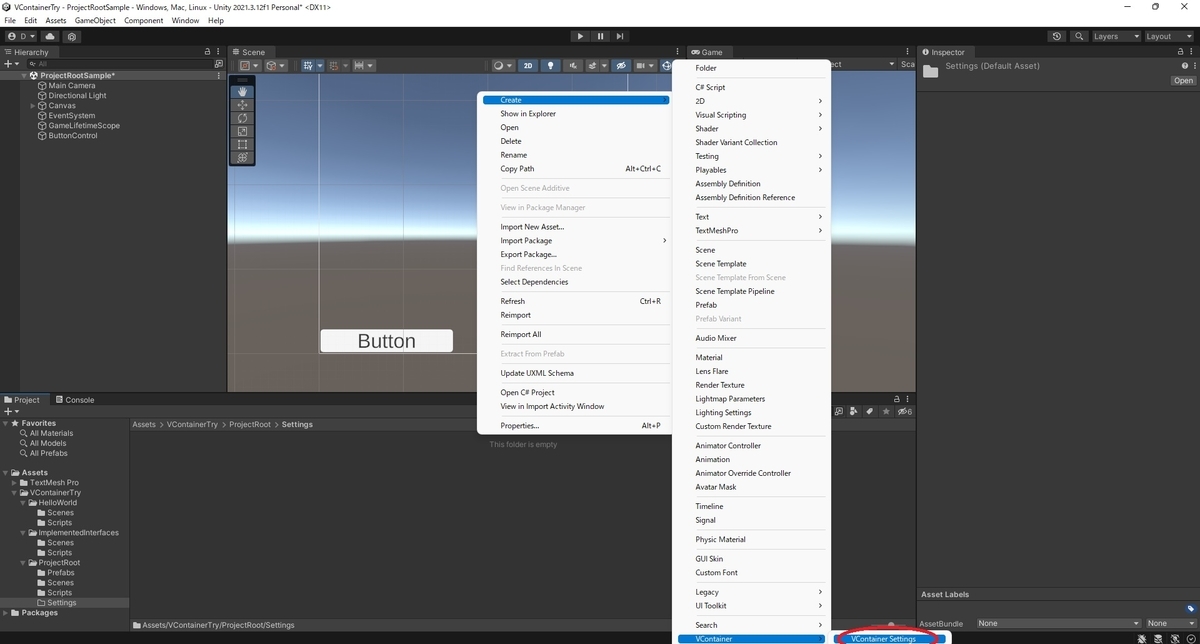This screenshot has width=1200, height=644.
Task: Toggle scene lighting with the bulb icon
Action: (549, 66)
